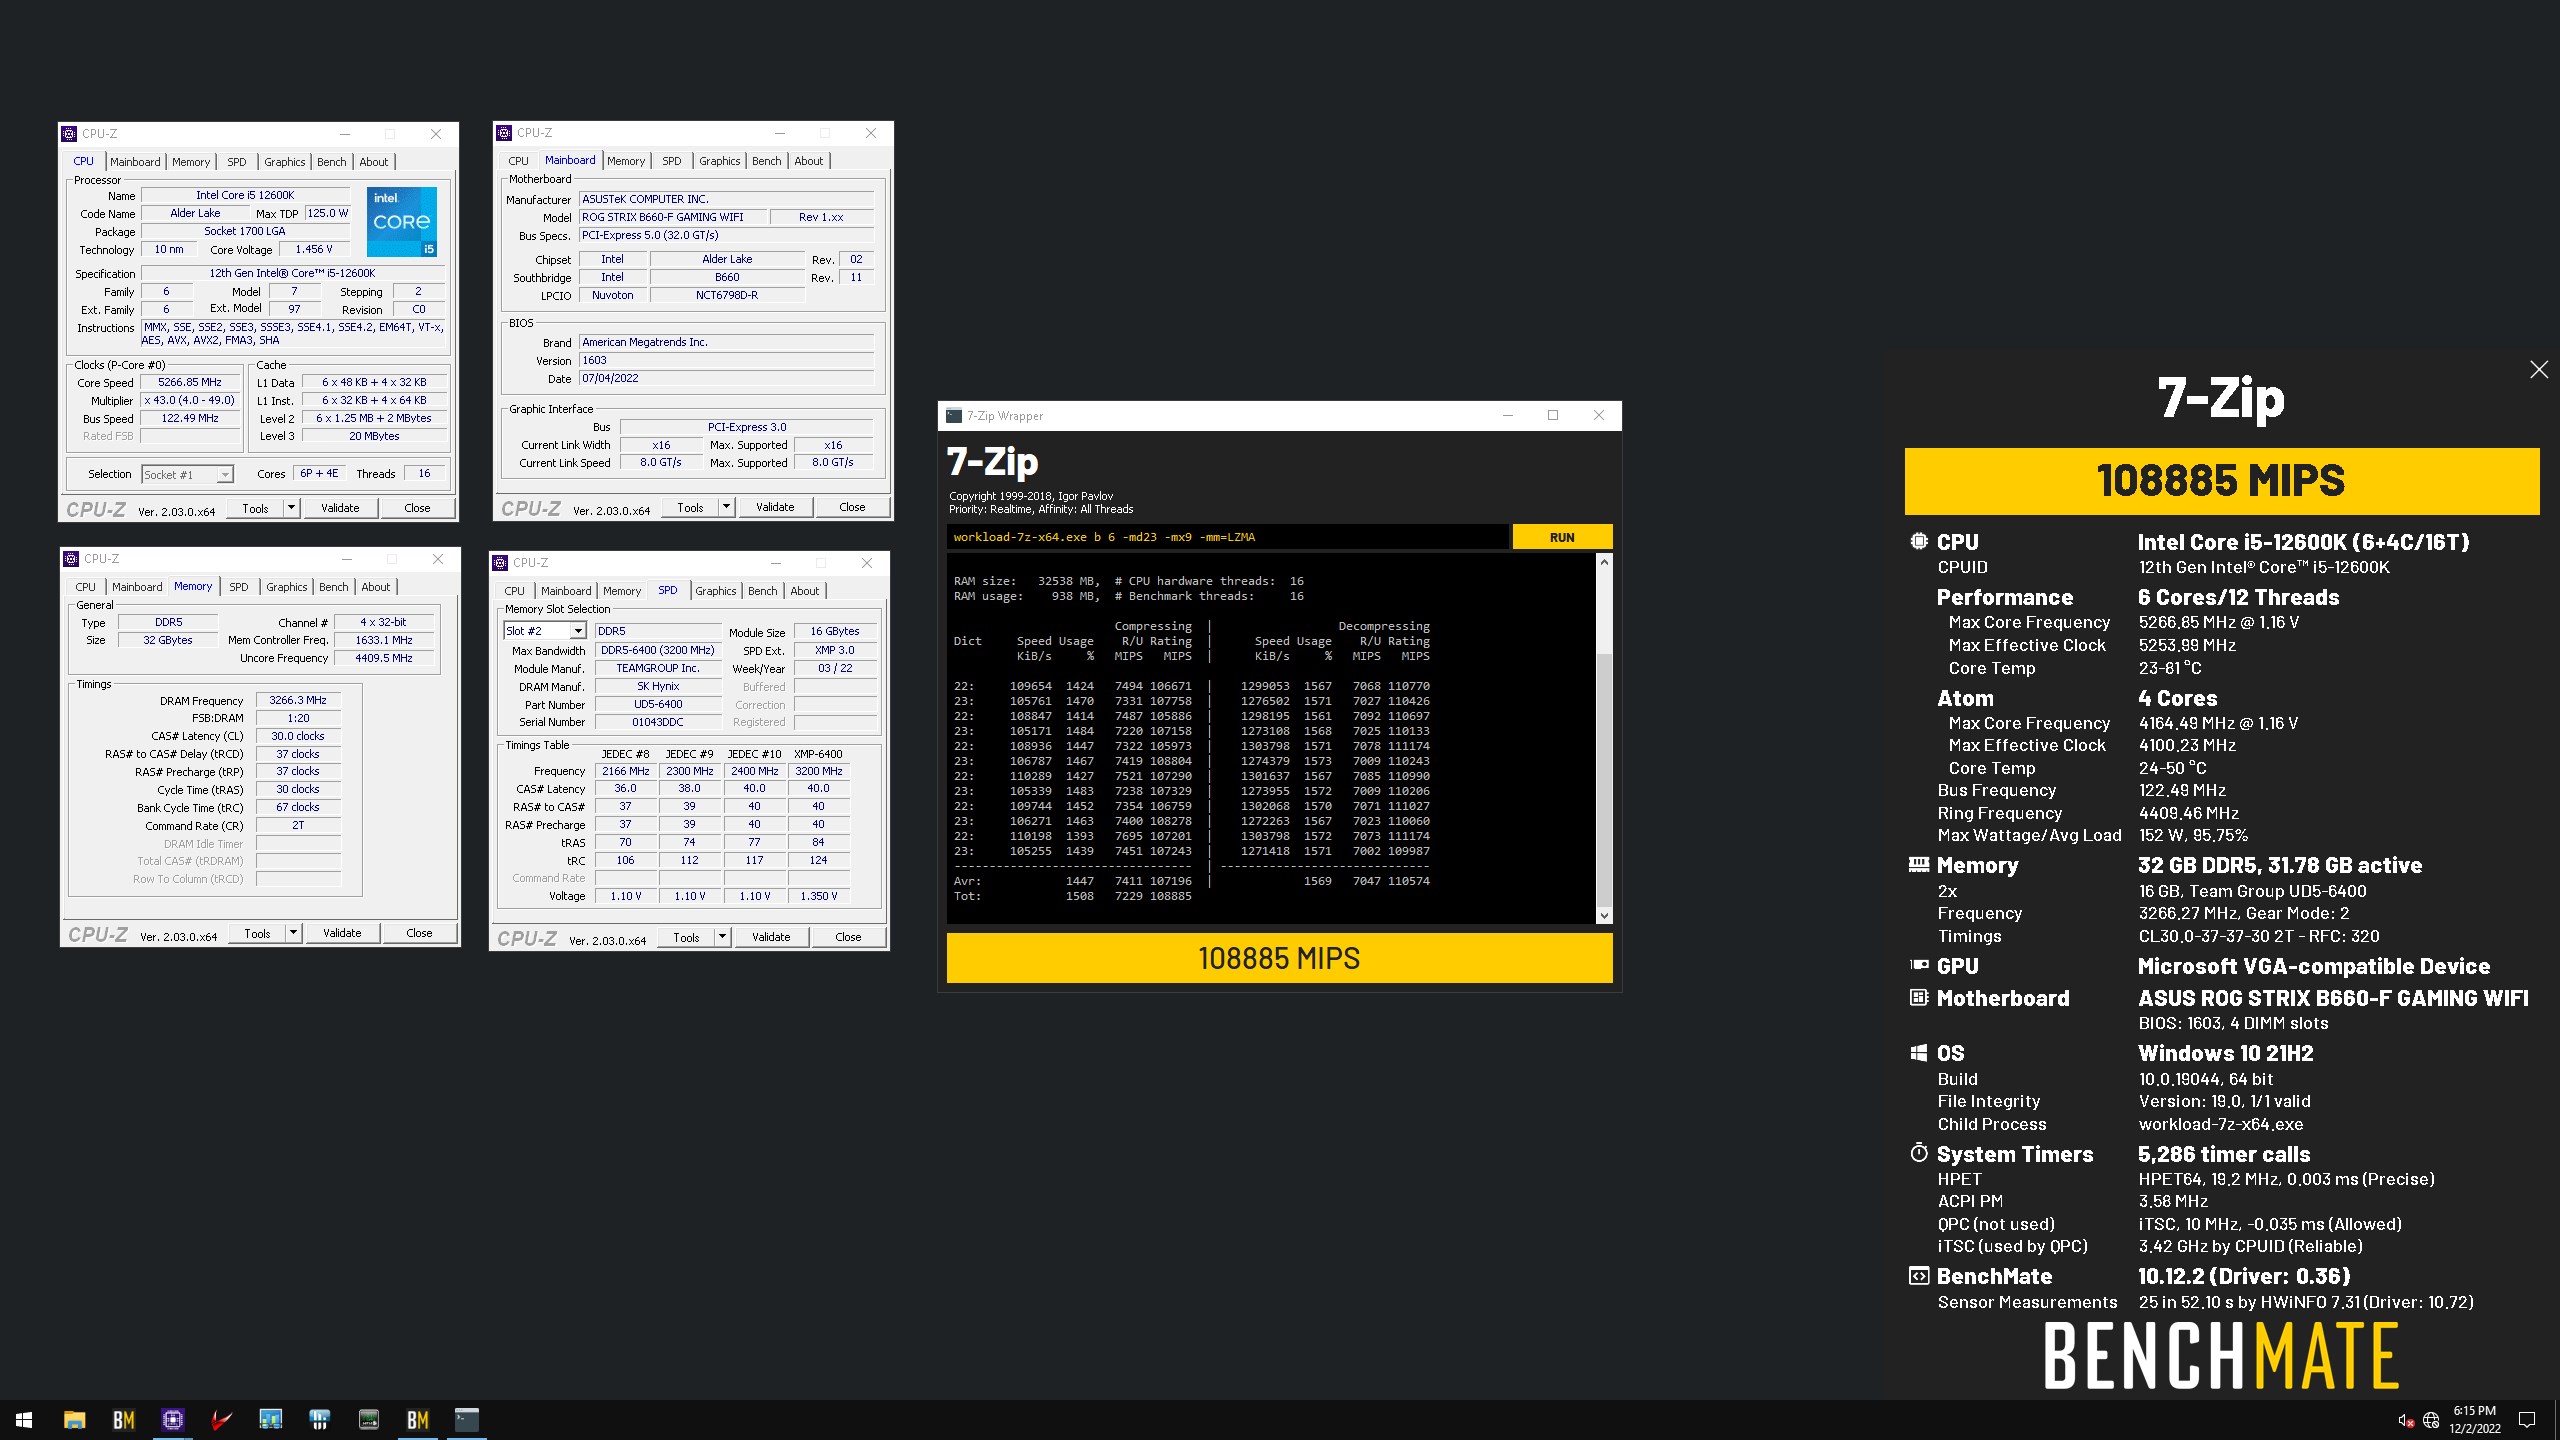Screen dimensions: 2560x1440
Task: Click the Motherboard icon in BenchMate panel
Action: pos(1919,997)
